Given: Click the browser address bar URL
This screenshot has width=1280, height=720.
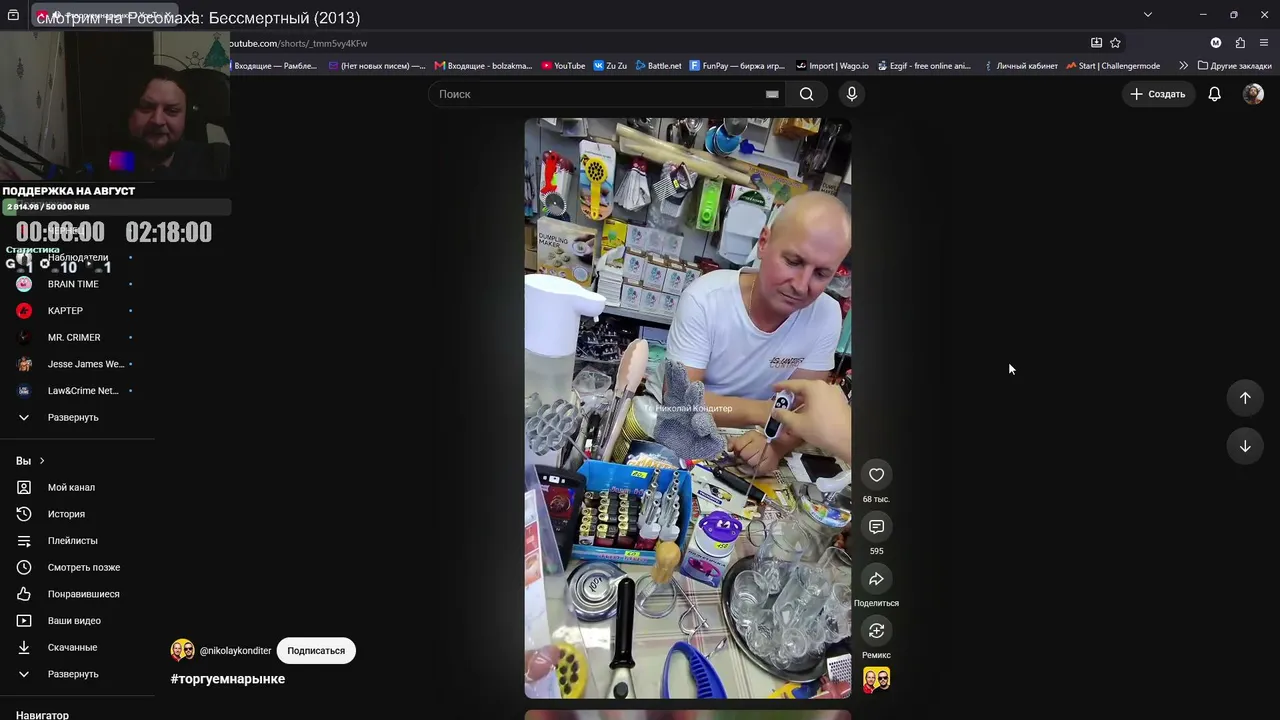Looking at the screenshot, I should pos(297,43).
